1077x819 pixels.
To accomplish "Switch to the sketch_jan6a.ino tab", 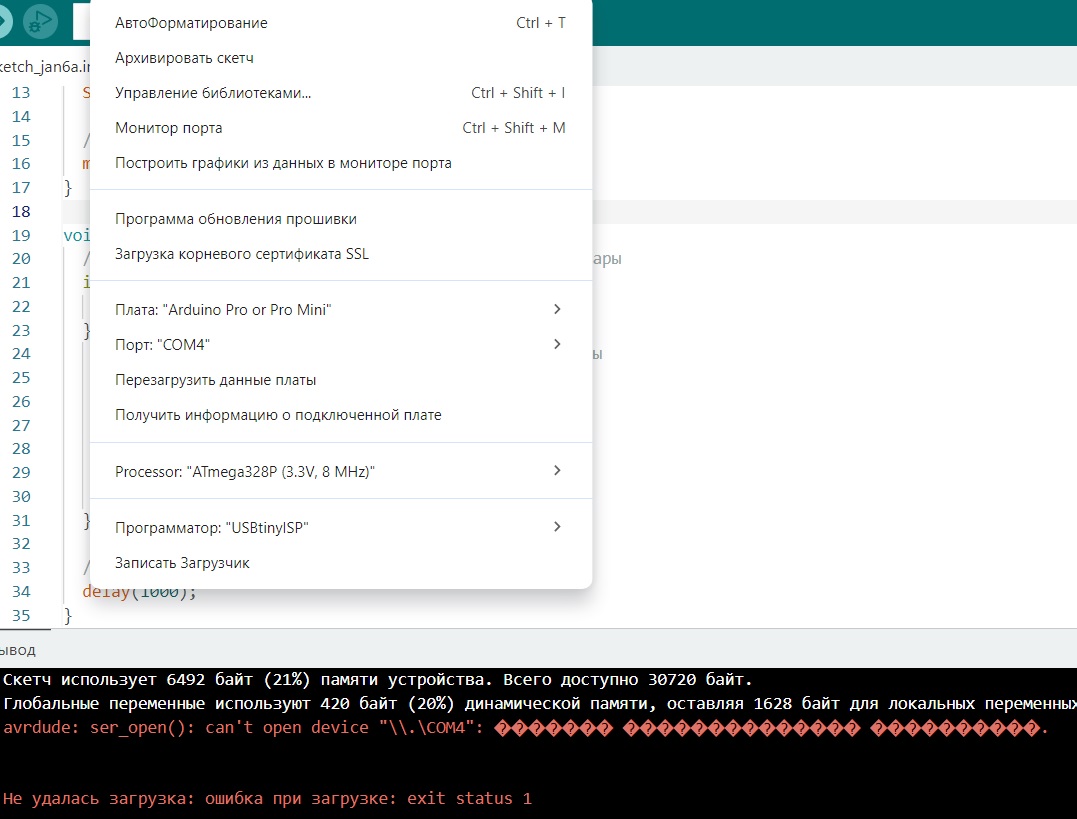I will tap(45, 67).
